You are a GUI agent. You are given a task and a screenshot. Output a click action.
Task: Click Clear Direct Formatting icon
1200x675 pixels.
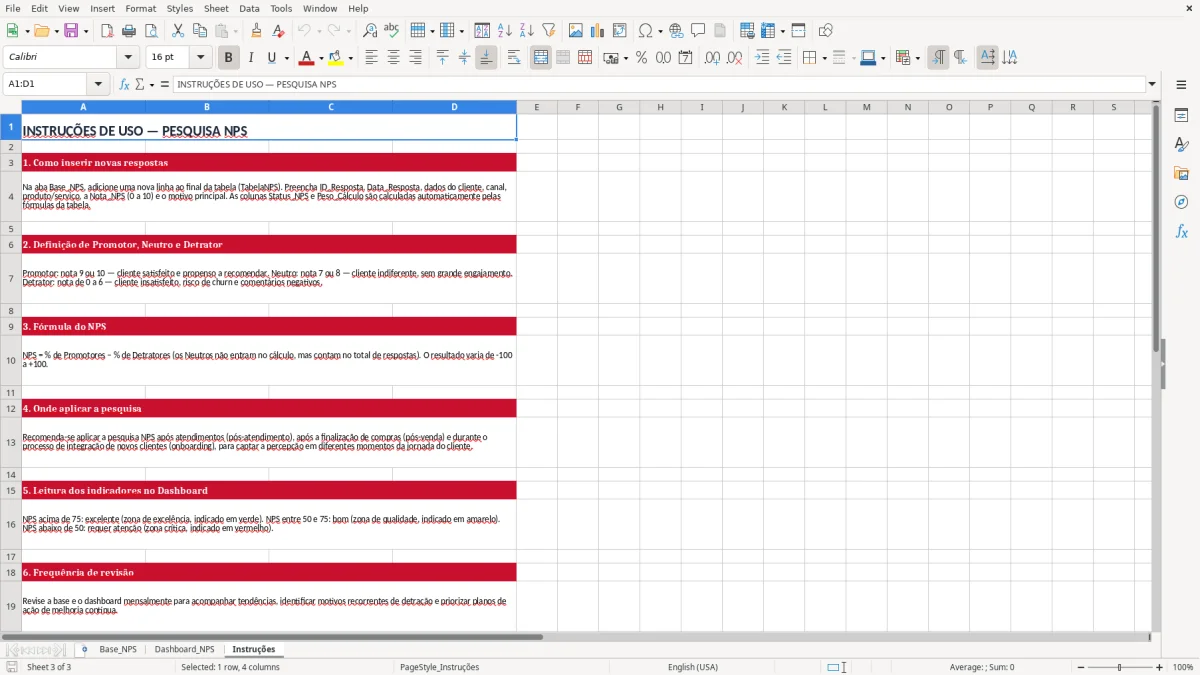tap(279, 31)
